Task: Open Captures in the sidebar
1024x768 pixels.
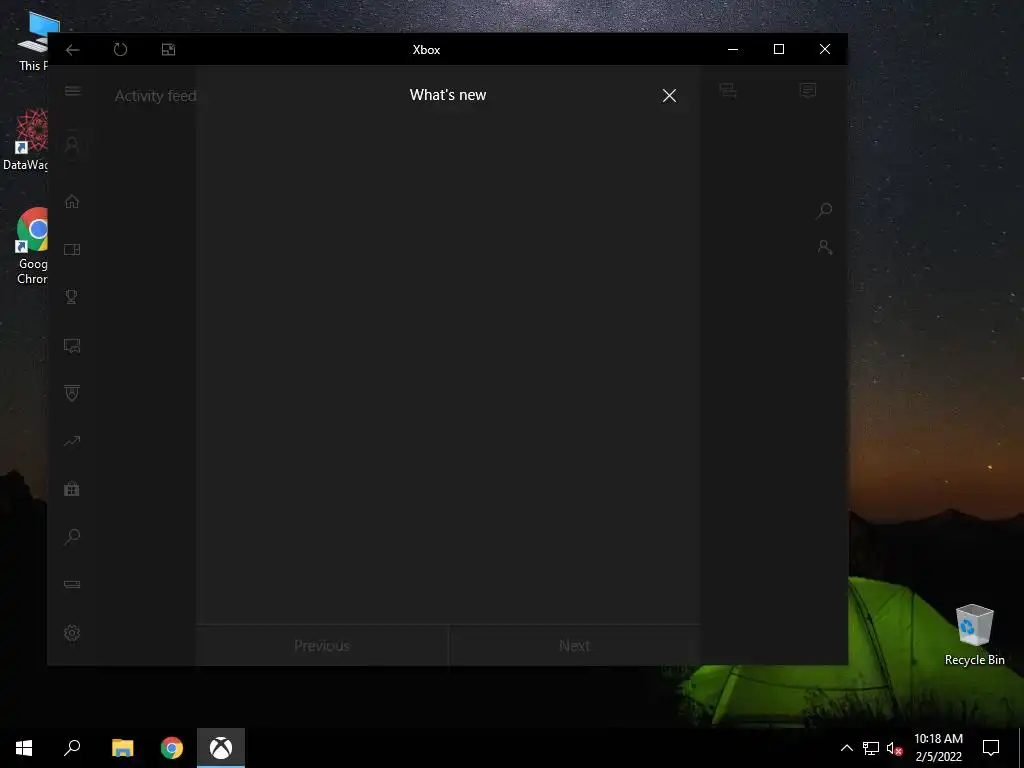Action: coord(72,345)
